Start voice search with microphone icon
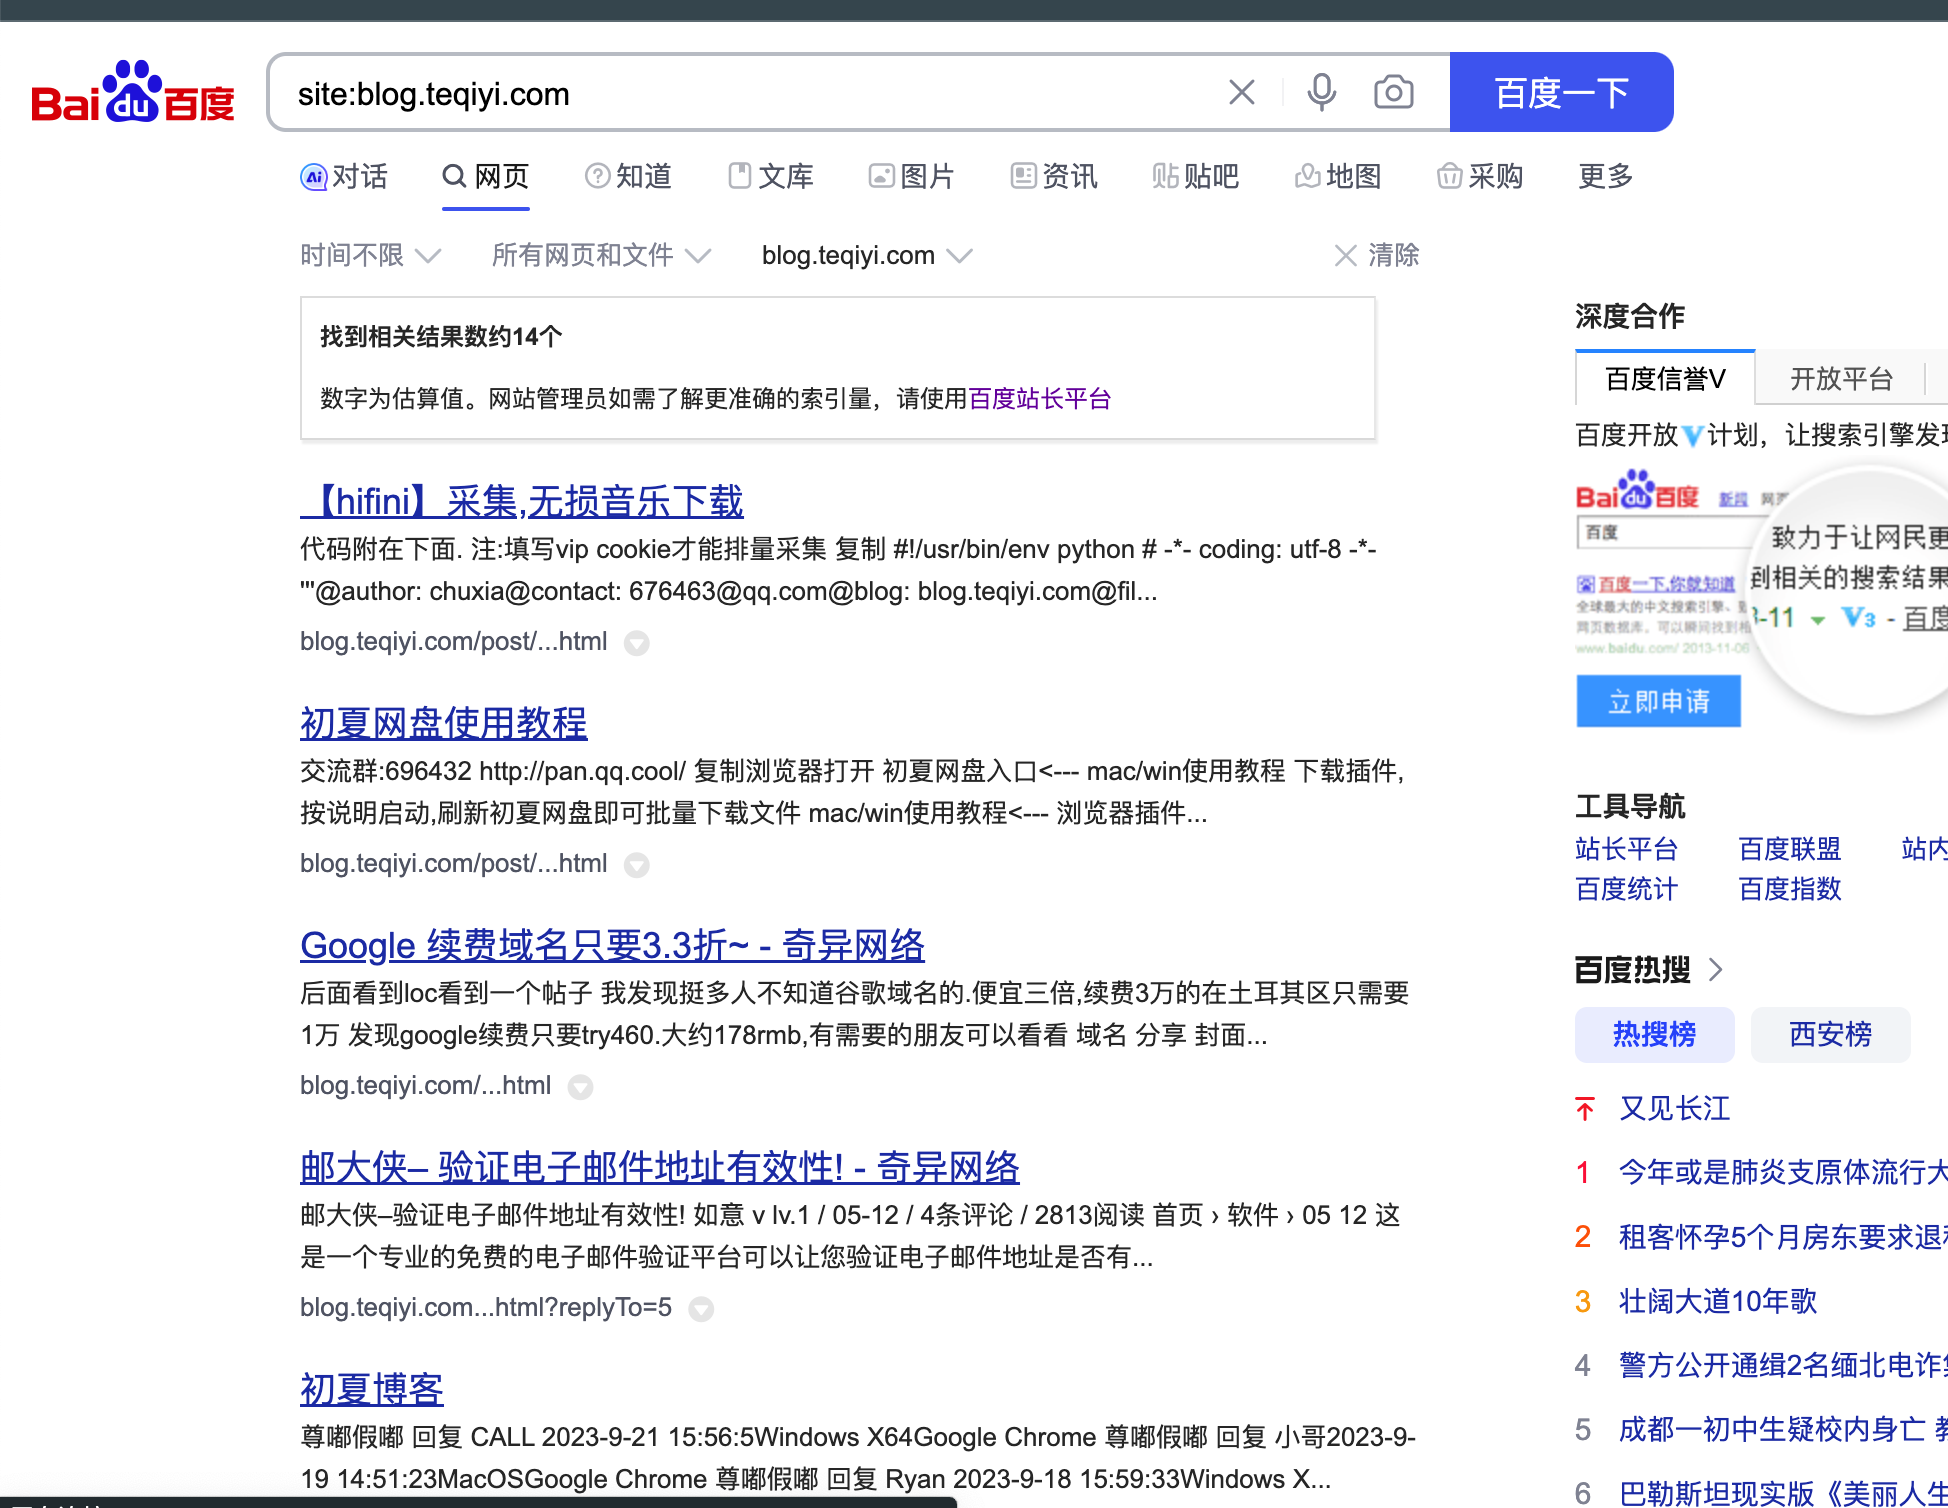 click(1321, 93)
